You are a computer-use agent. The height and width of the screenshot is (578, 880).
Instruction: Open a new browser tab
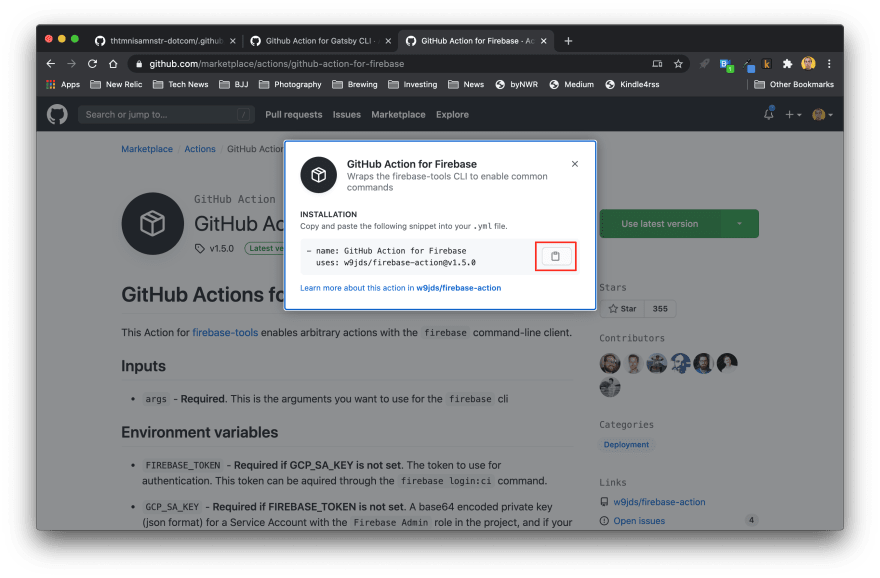(x=568, y=41)
